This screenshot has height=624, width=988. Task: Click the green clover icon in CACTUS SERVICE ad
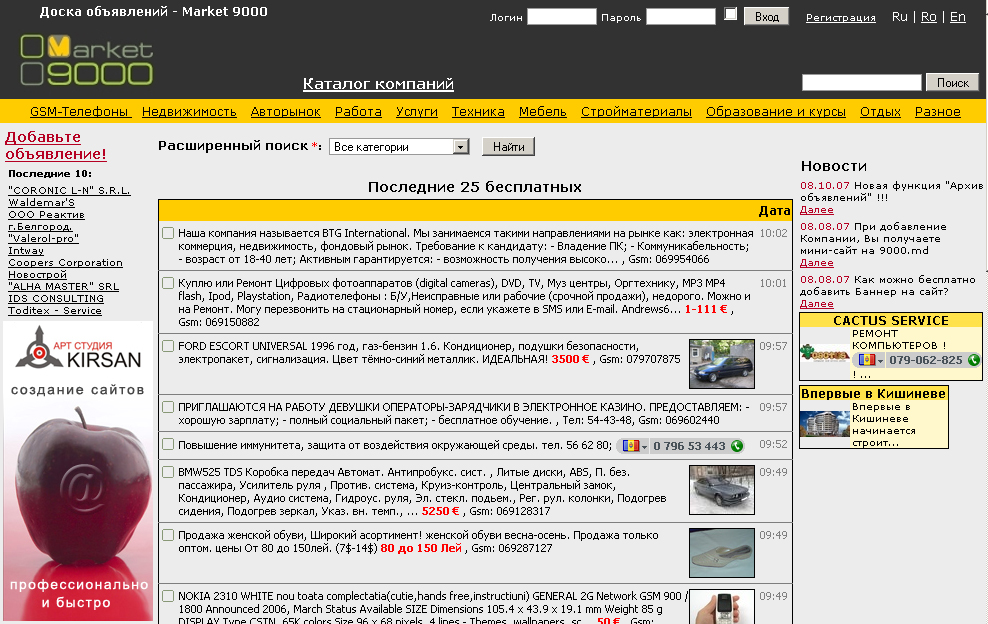pyautogui.click(x=808, y=350)
